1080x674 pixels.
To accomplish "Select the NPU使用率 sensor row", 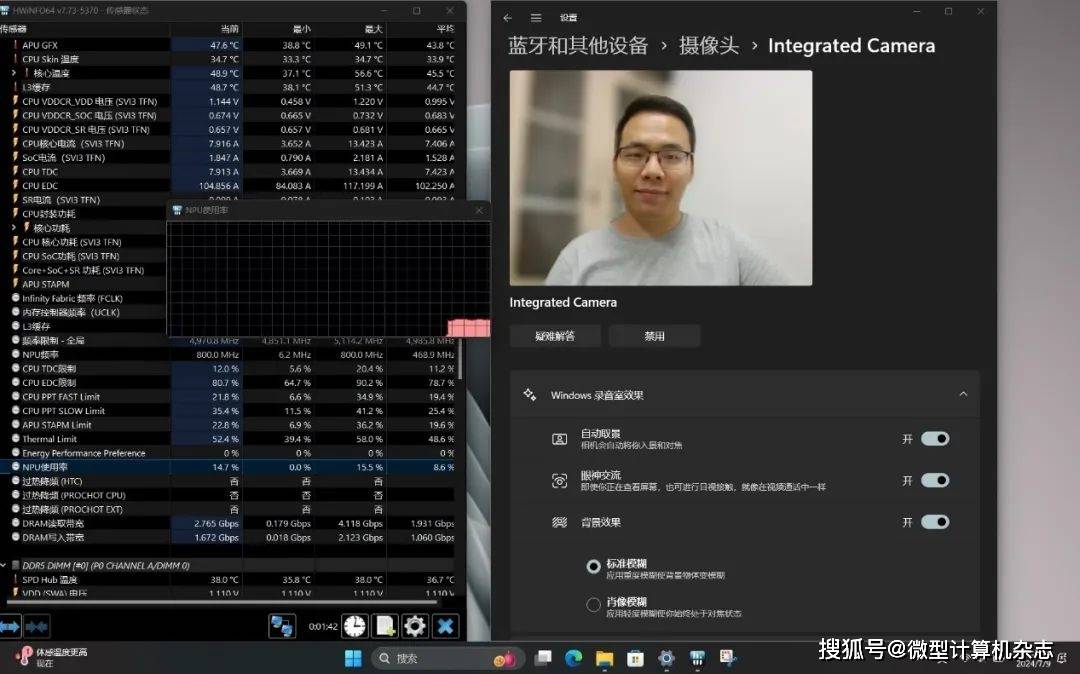I will tap(228, 467).
